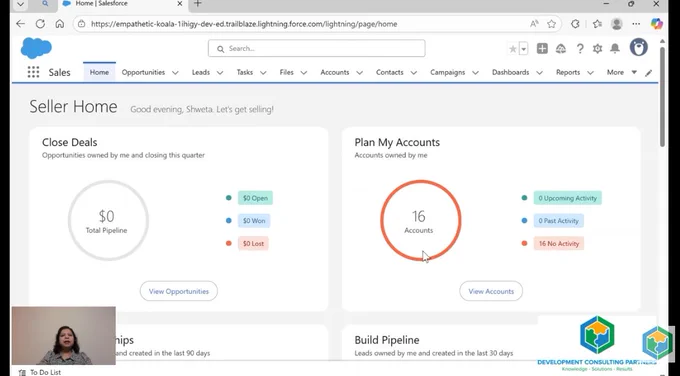Screen dimensions: 680x376
Task: Close the Home | Salesforce tab
Action: (180, 4)
